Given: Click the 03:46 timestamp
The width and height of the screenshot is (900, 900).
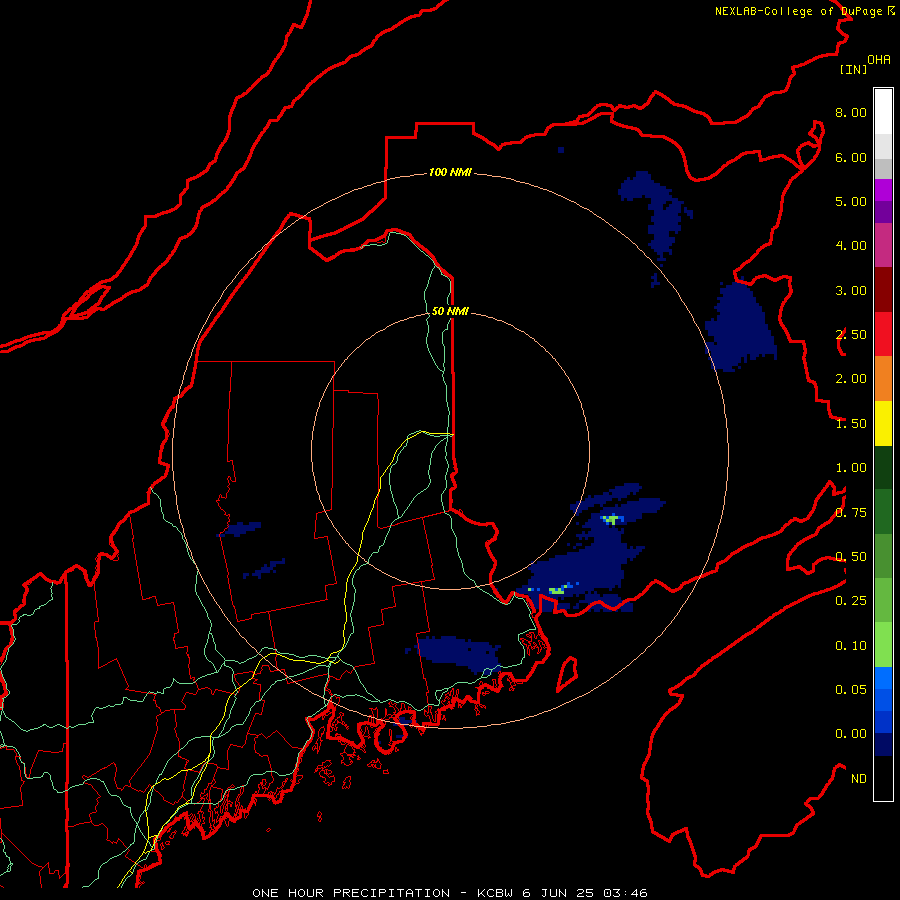Looking at the screenshot, I should [x=625, y=893].
